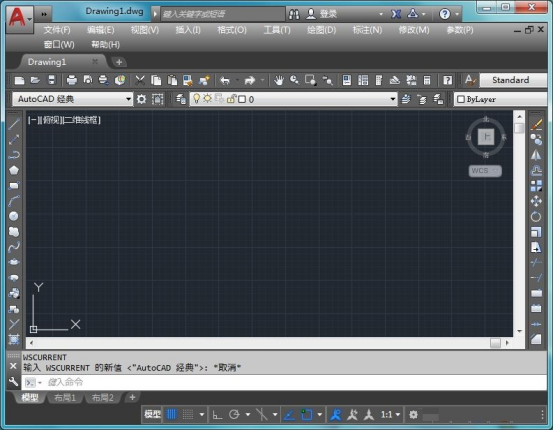Select the Polygon draw tool

[x=14, y=170]
